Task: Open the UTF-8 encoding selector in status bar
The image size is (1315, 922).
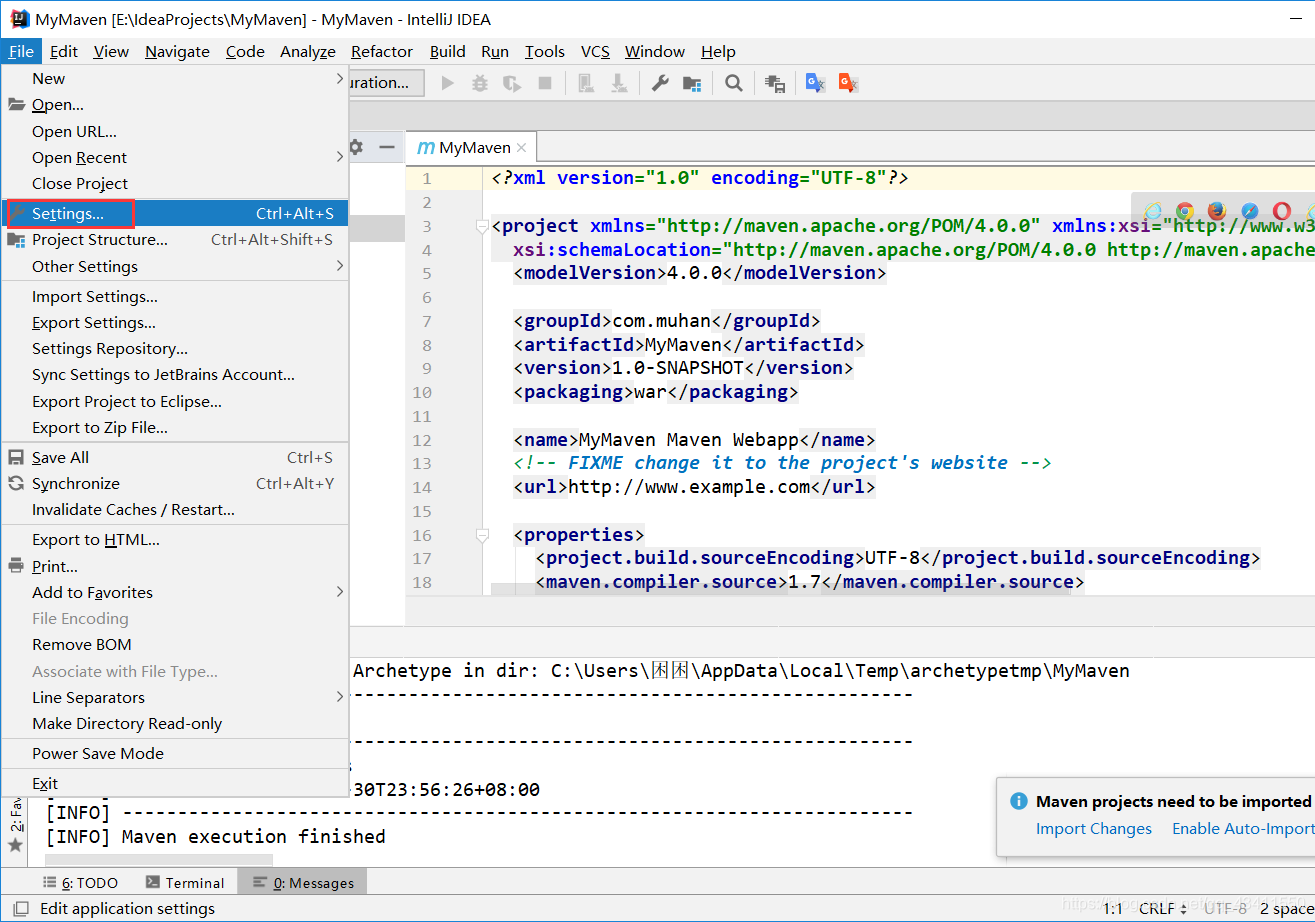Action: pyautogui.click(x=1225, y=908)
